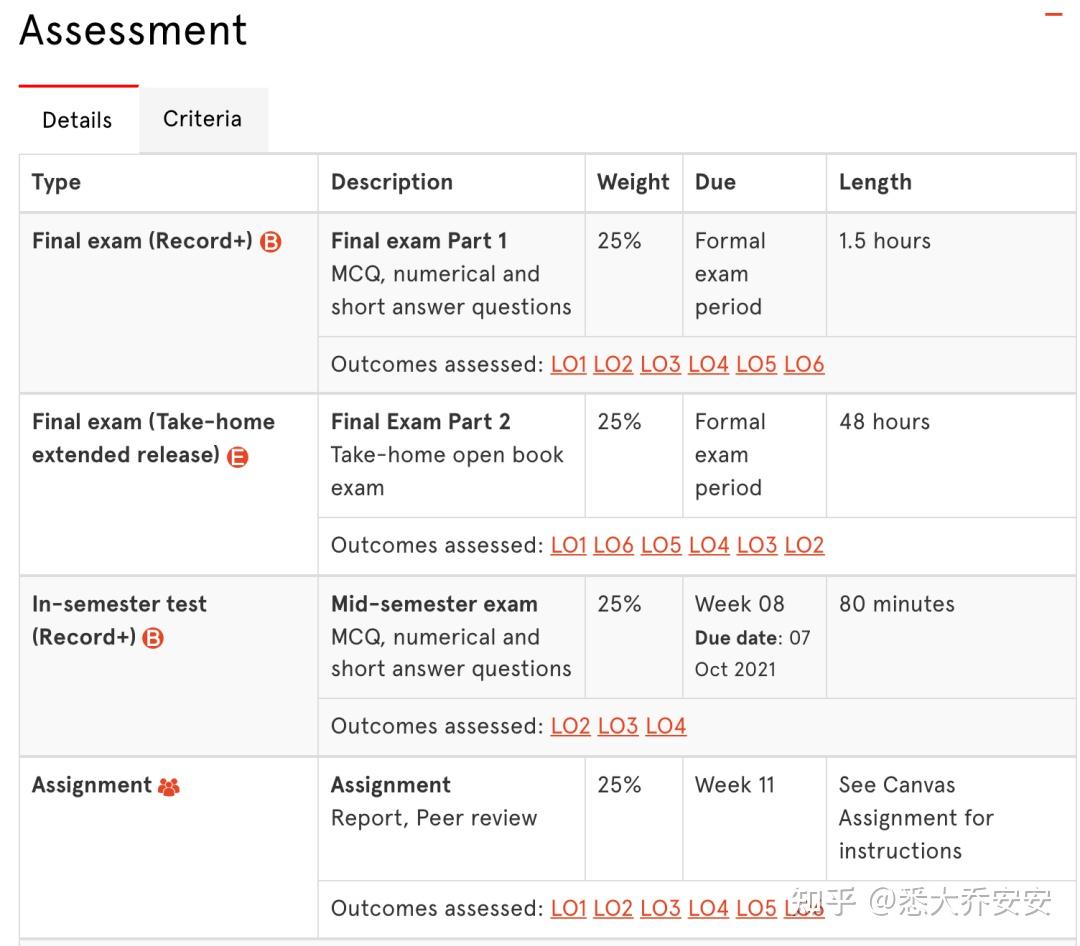Click LO4 link in Assignment outcomes row
Viewport: 1080px width, 946px height.
click(x=708, y=909)
